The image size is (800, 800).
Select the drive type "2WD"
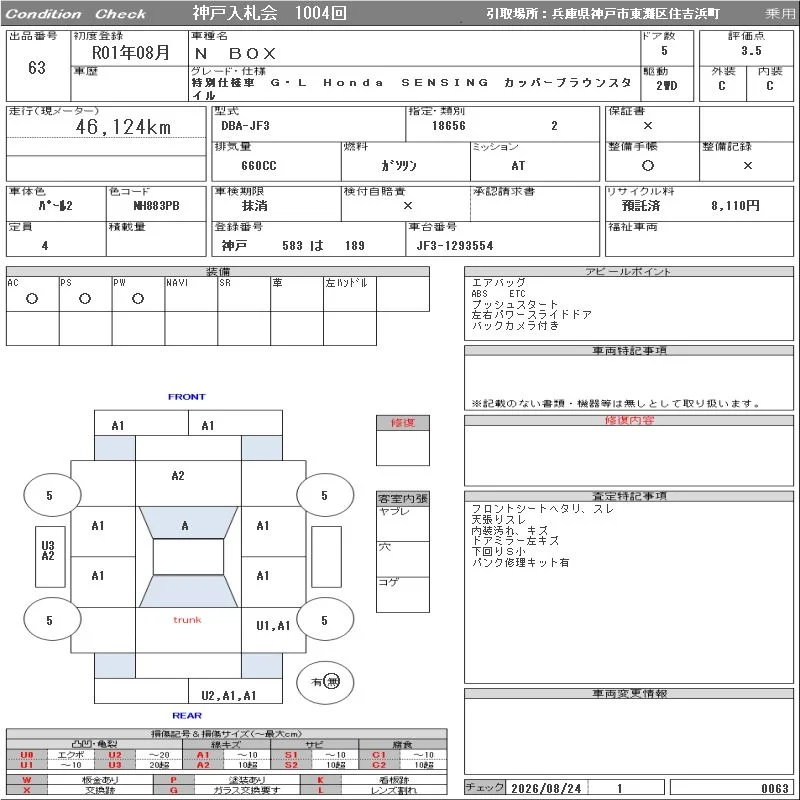[666, 86]
